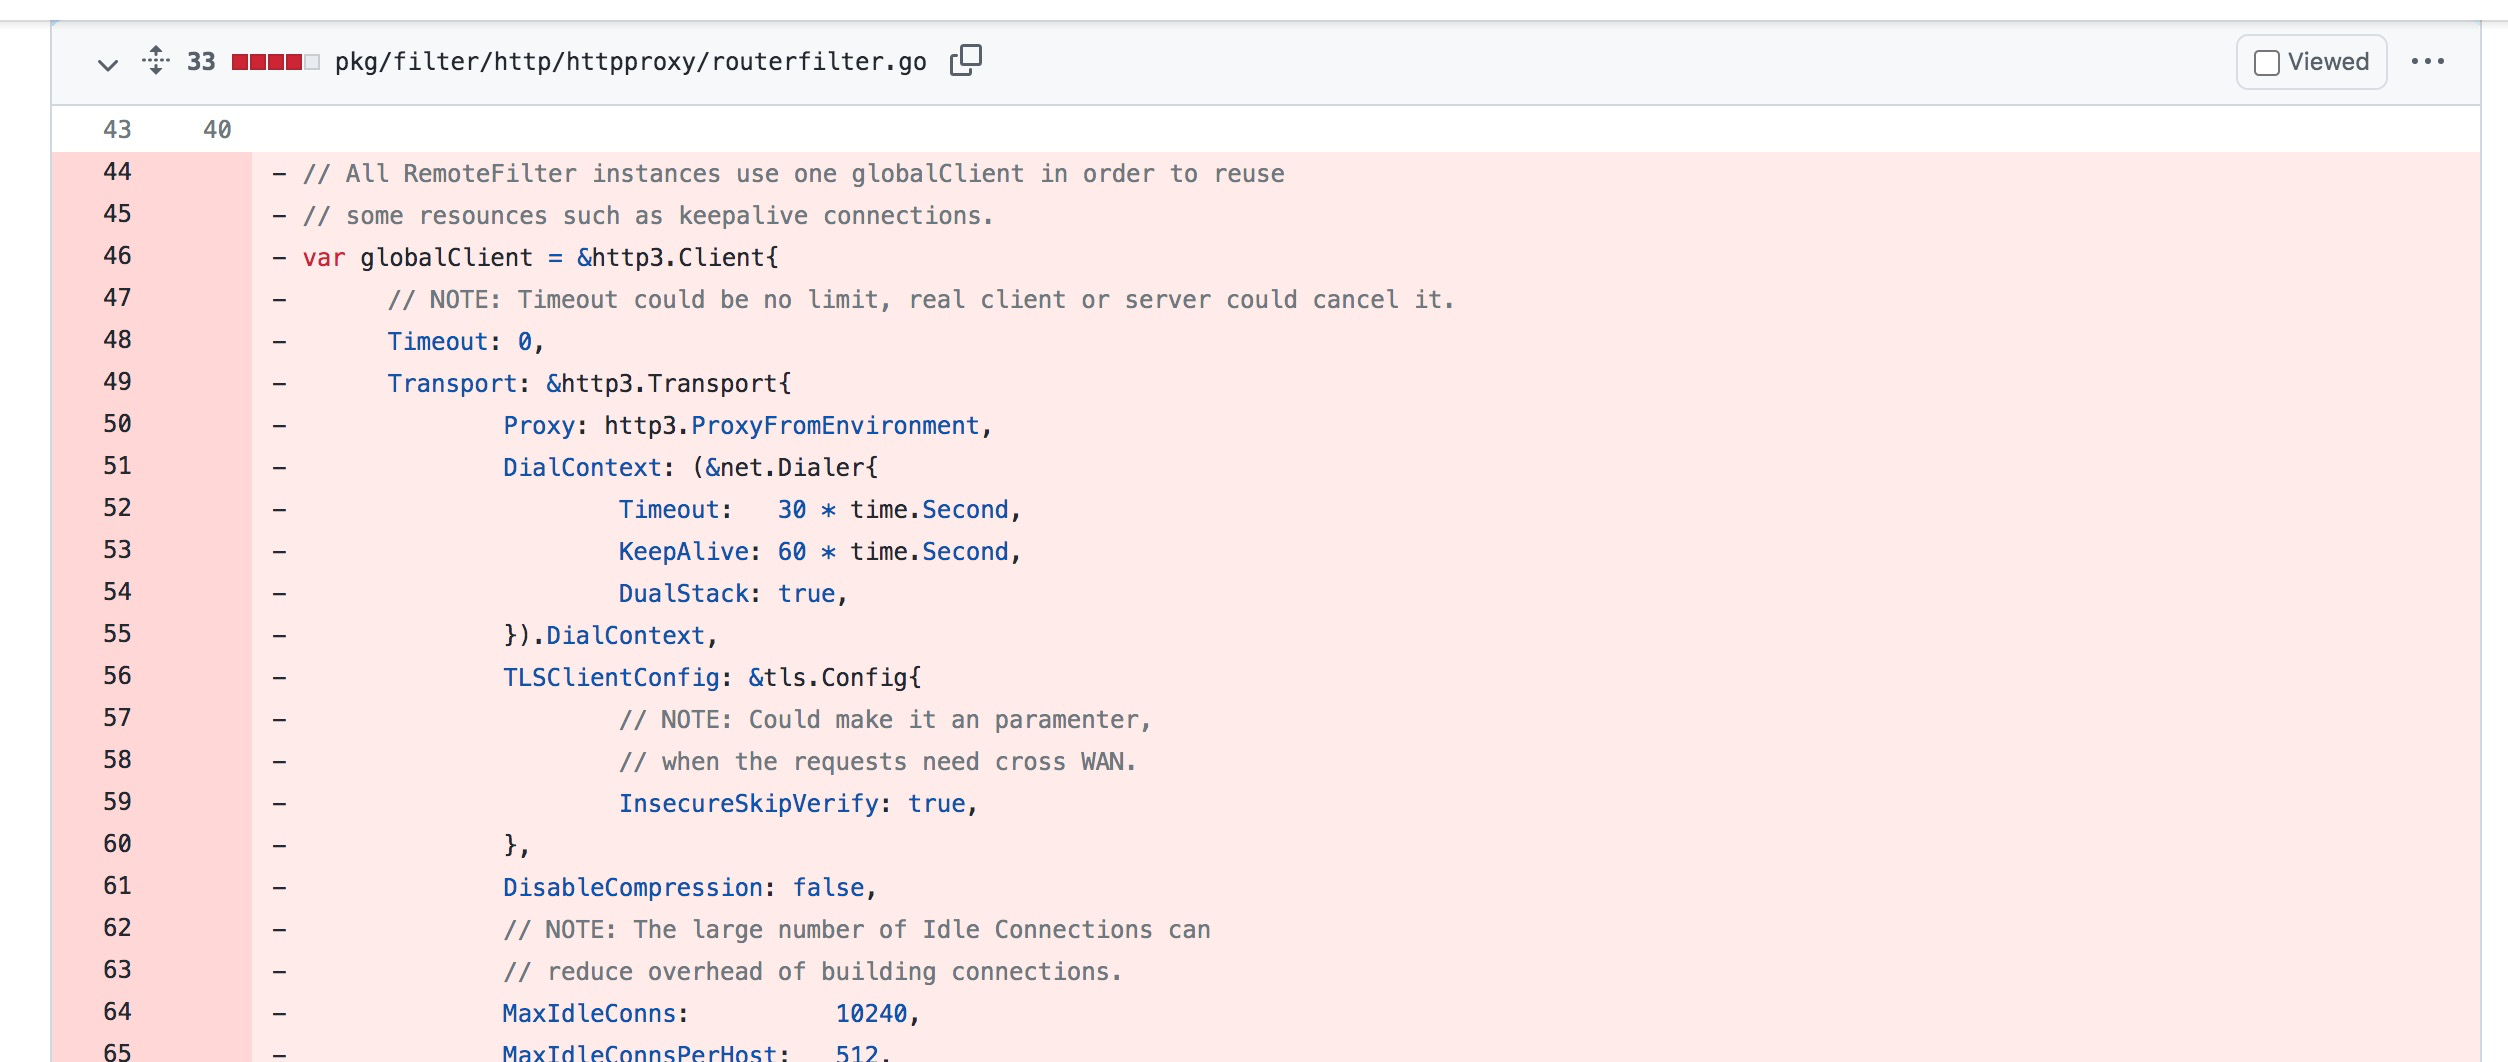Click the red diffstat squares indicator
This screenshot has width=2508, height=1062.
(270, 61)
